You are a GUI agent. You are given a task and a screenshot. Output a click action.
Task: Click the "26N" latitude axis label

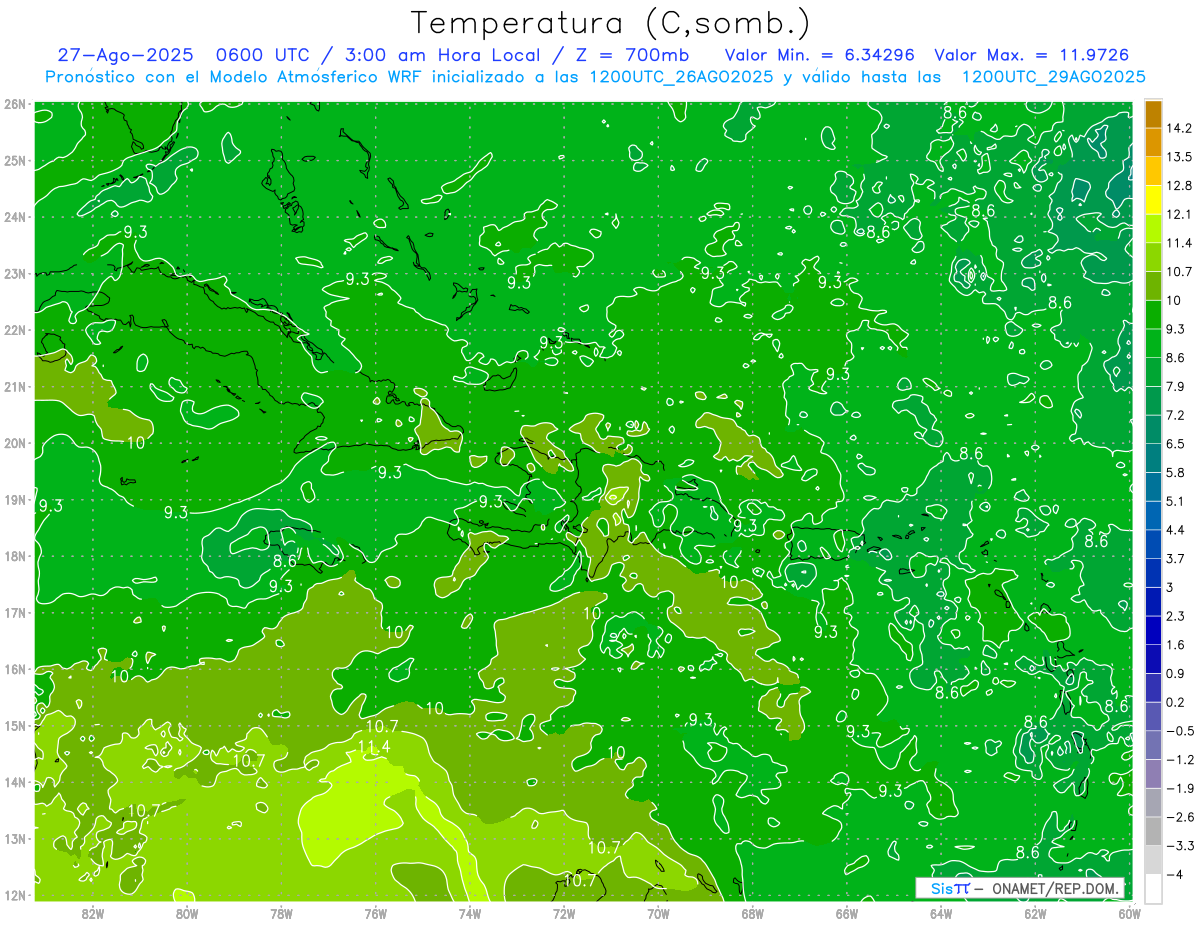14,104
